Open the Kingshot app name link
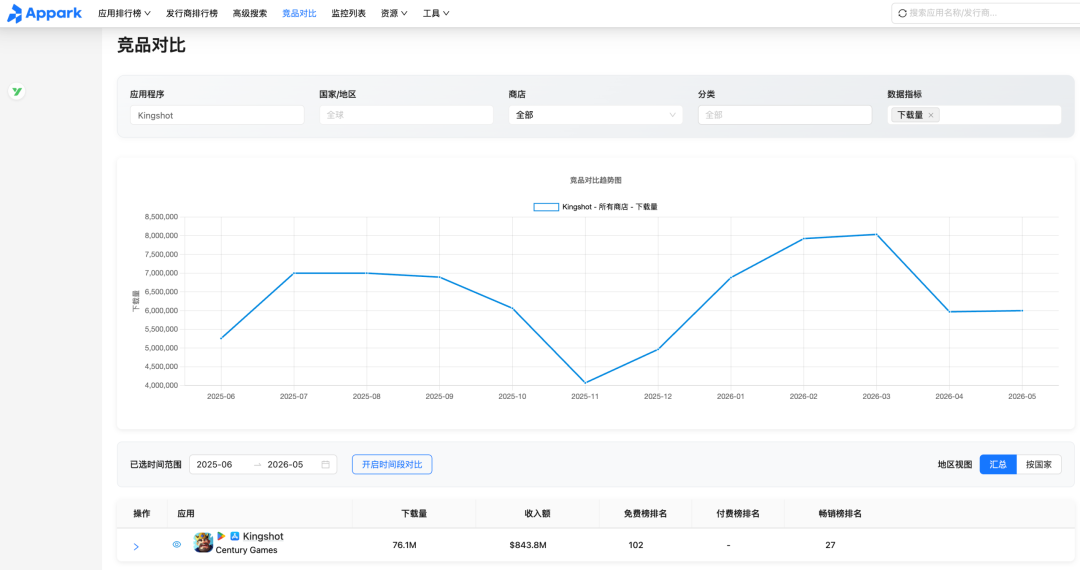Image resolution: width=1080 pixels, height=570 pixels. (x=263, y=536)
